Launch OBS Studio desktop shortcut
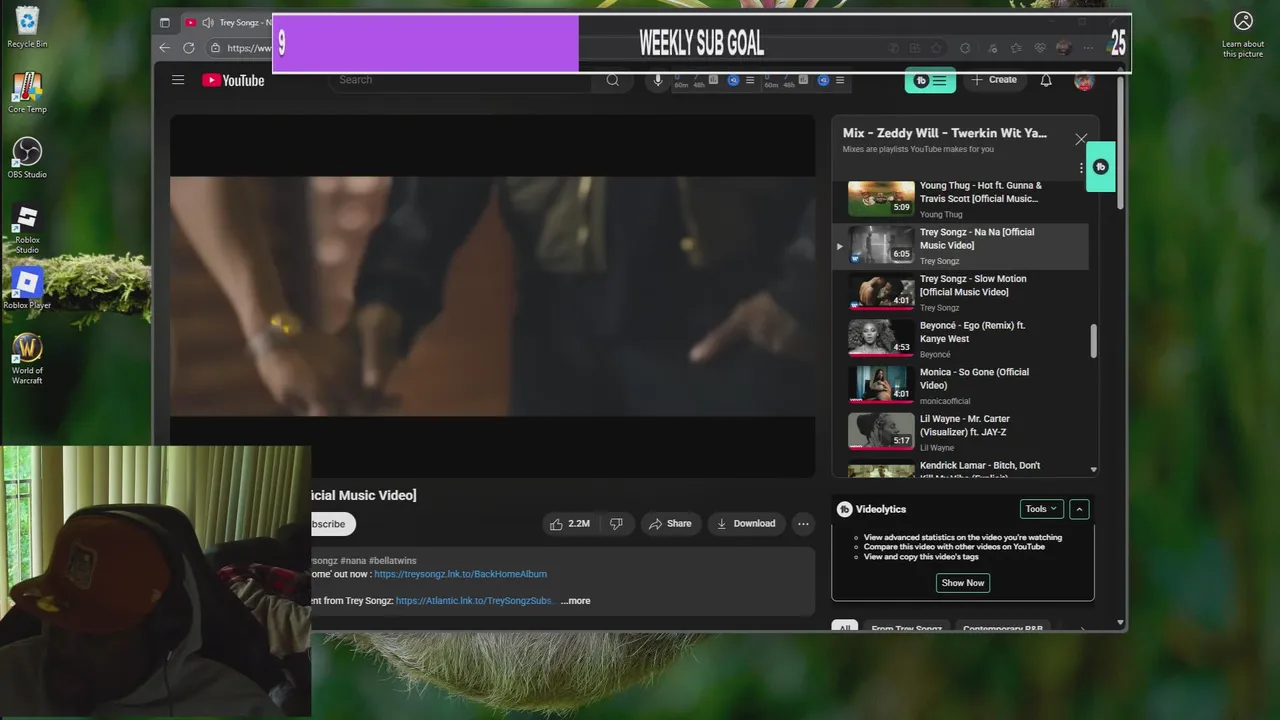The height and width of the screenshot is (720, 1280). point(27,157)
